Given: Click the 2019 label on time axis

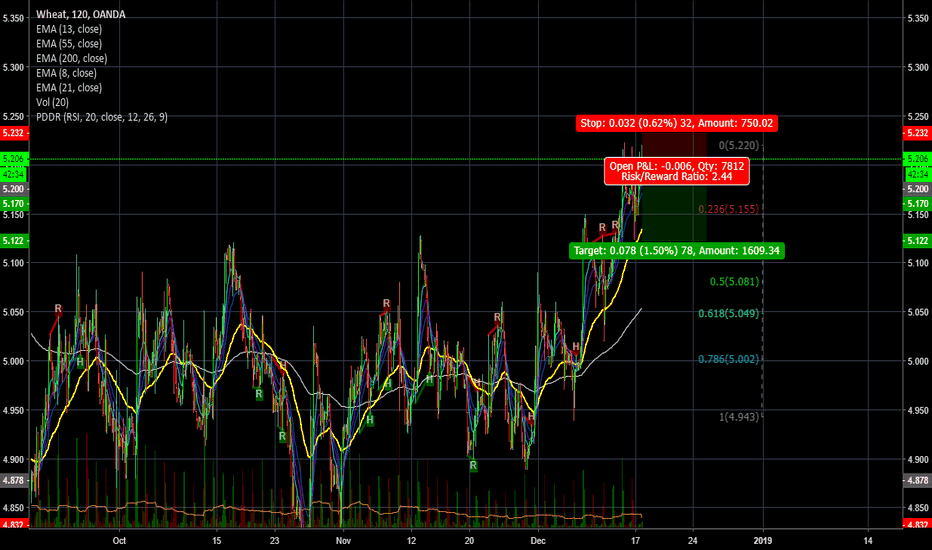Looking at the screenshot, I should pos(763,540).
